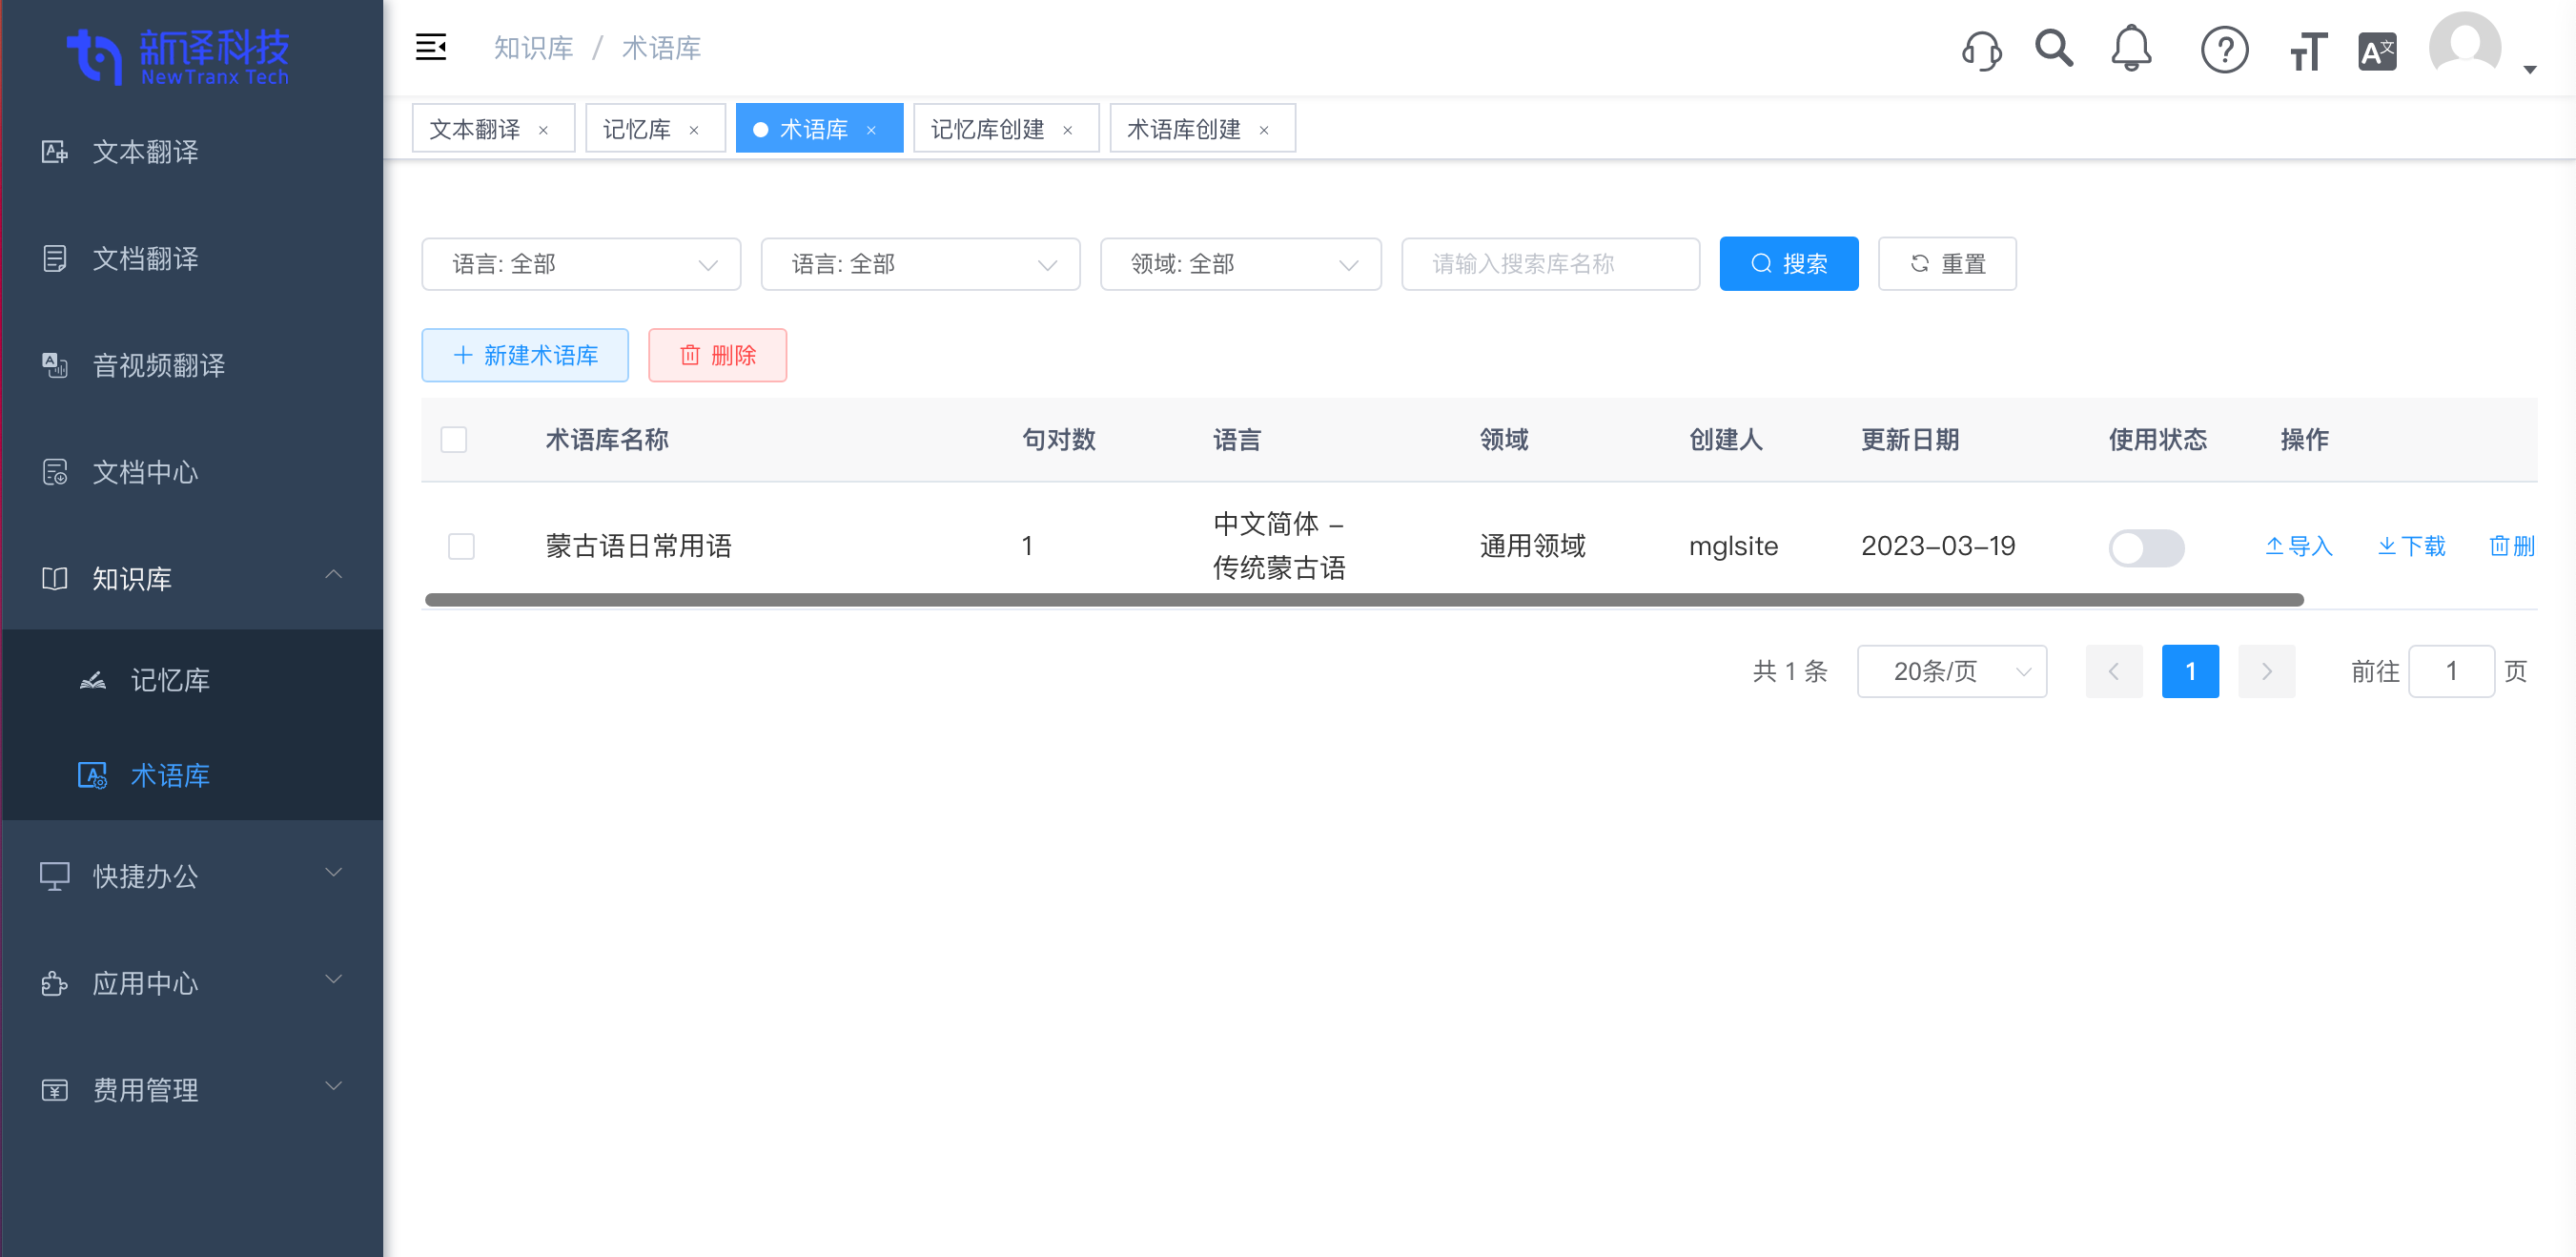Open the 20条/页 page size dropdown
The width and height of the screenshot is (2576, 1257).
[1951, 671]
